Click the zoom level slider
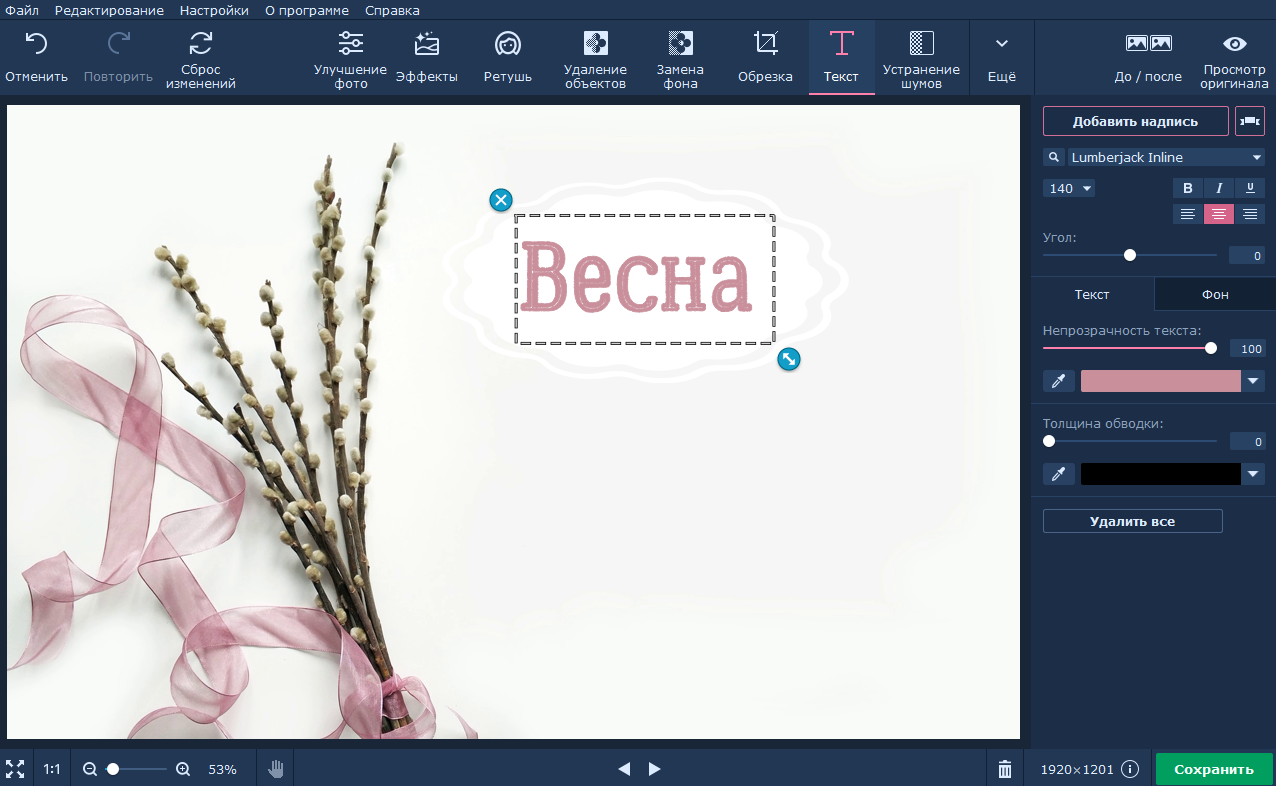Image resolution: width=1276 pixels, height=786 pixels. pyautogui.click(x=137, y=769)
